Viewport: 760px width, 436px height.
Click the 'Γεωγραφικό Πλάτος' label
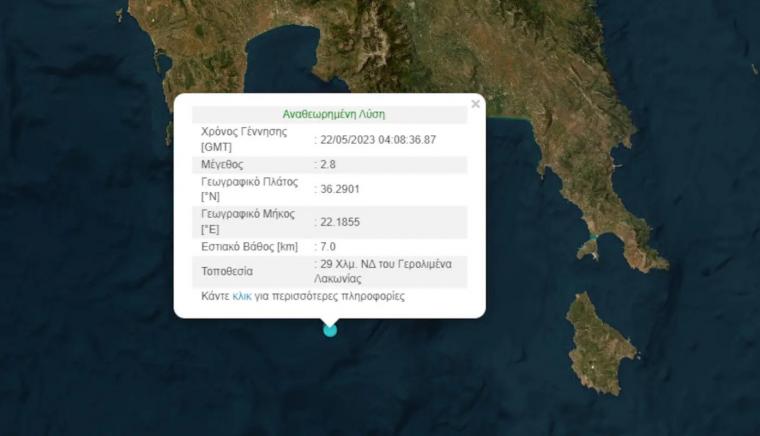coord(250,182)
